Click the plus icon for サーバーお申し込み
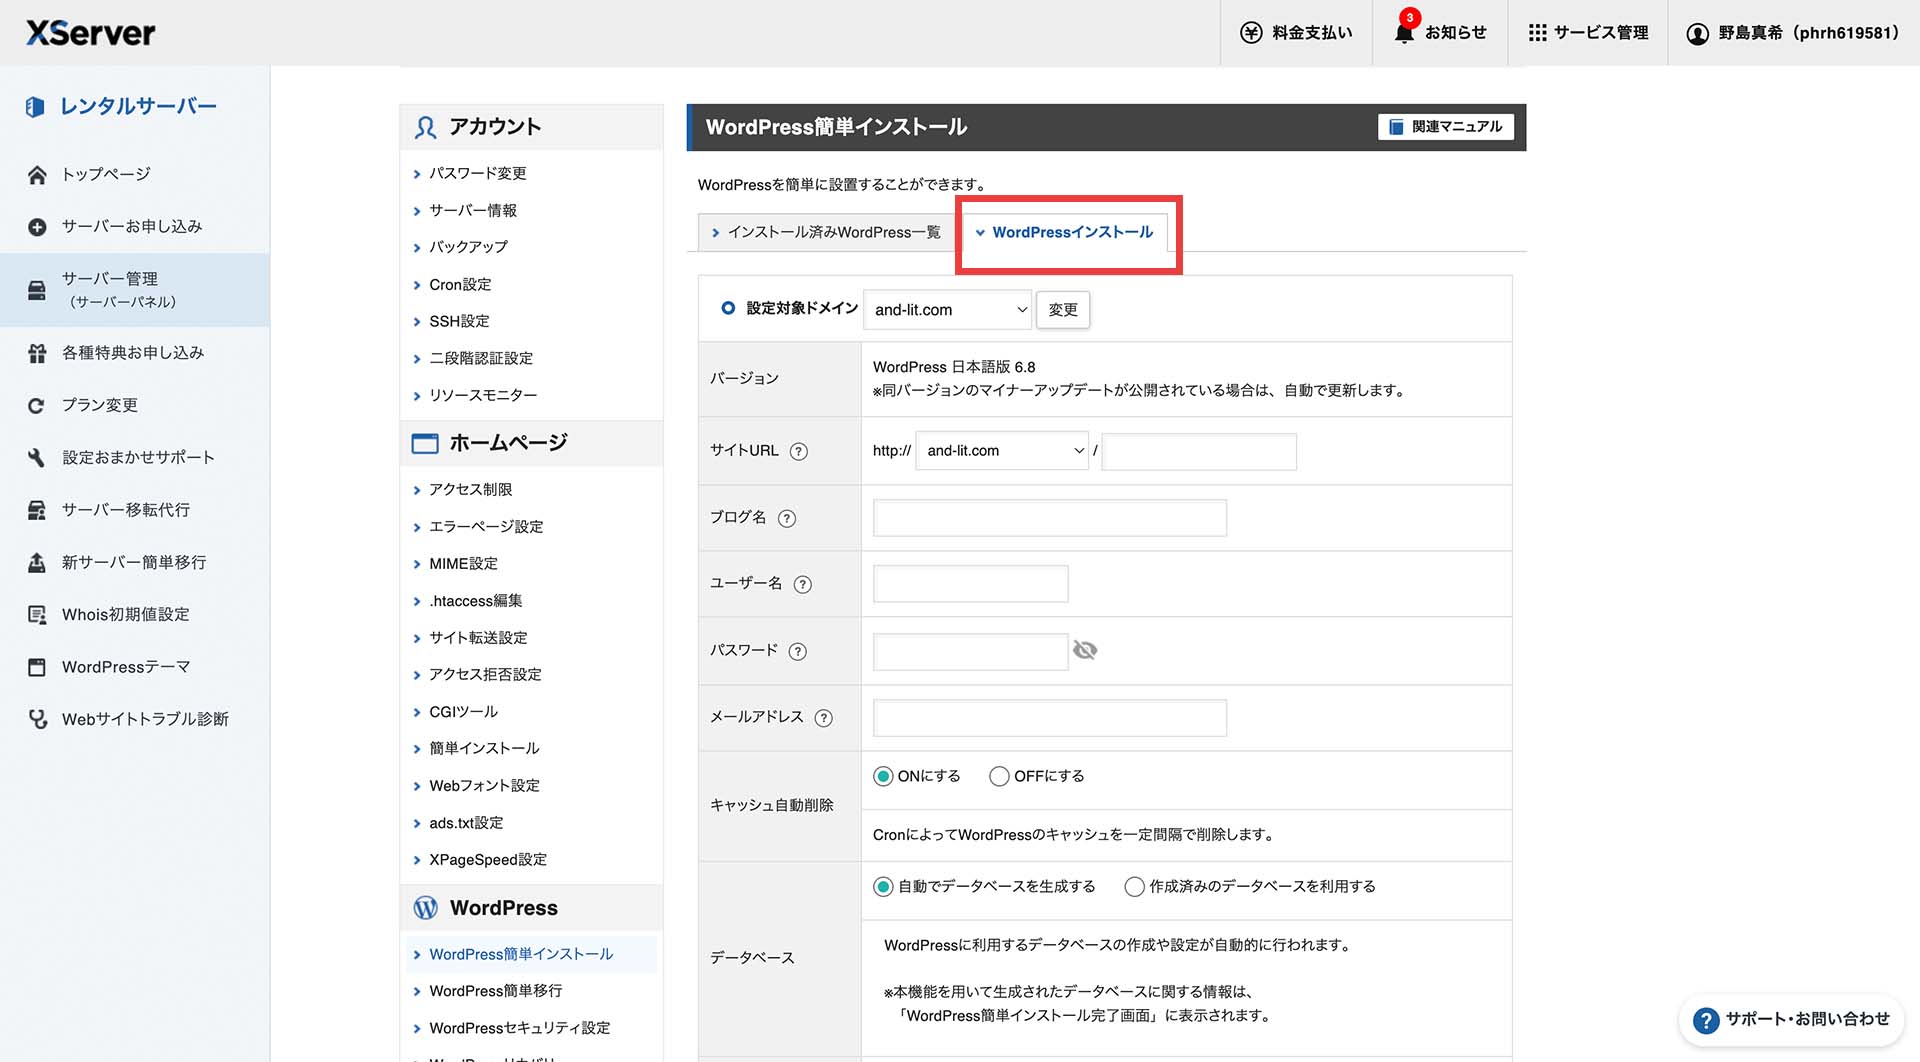This screenshot has height=1062, width=1920. [x=37, y=227]
